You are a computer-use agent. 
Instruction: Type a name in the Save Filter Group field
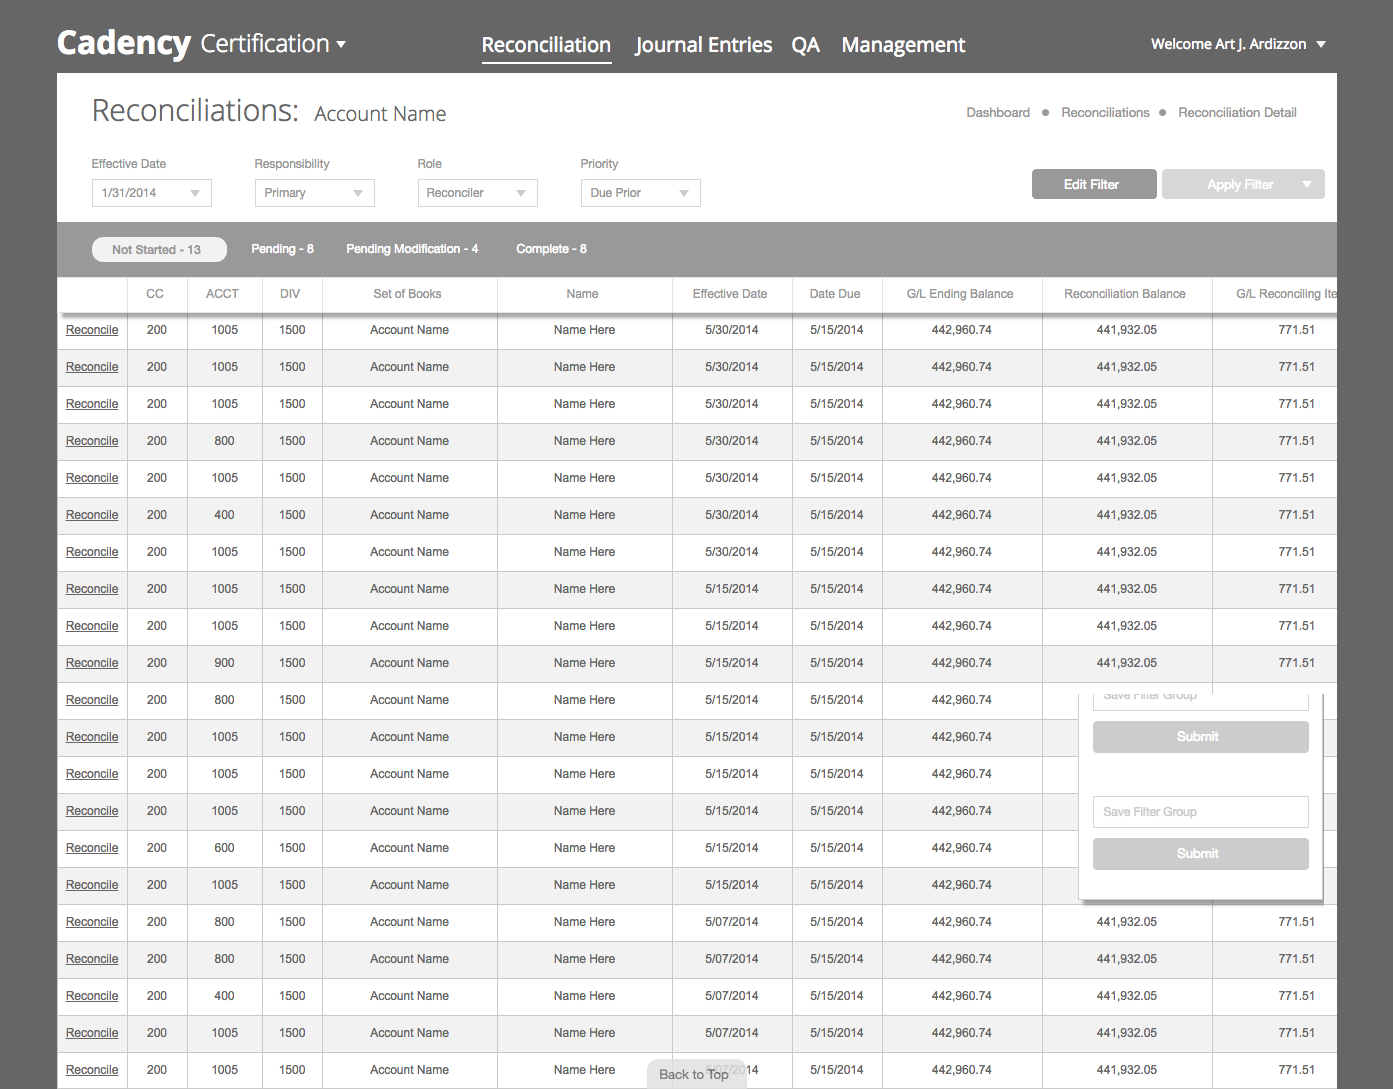click(1200, 811)
